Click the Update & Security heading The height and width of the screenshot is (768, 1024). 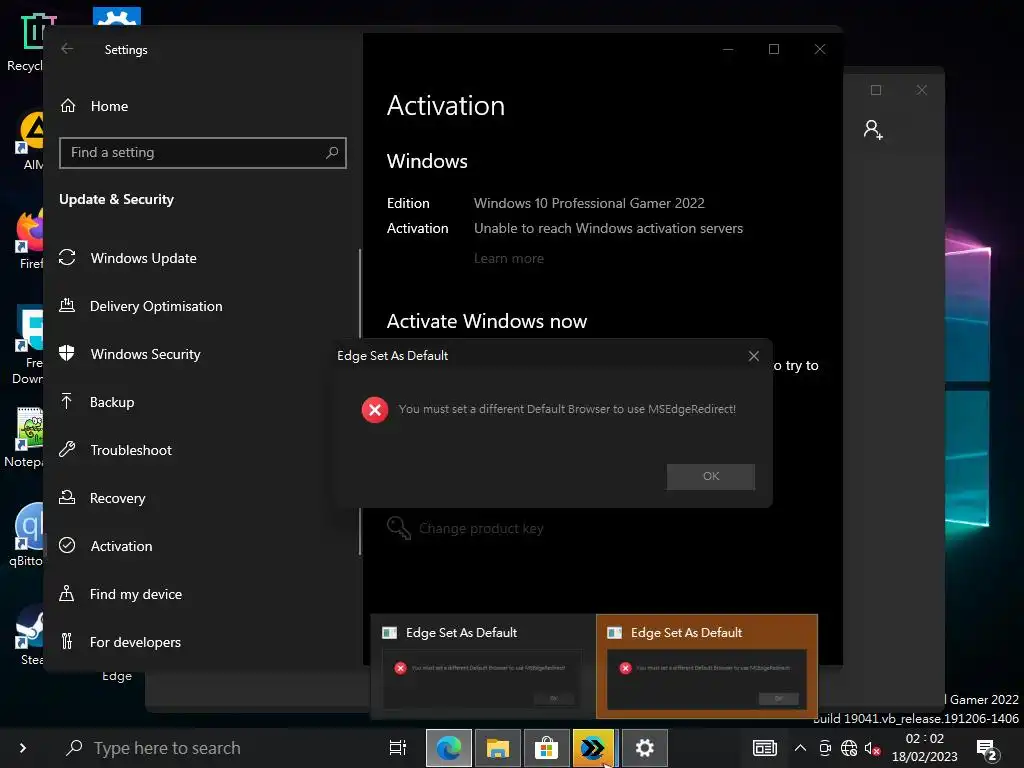pyautogui.click(x=116, y=199)
